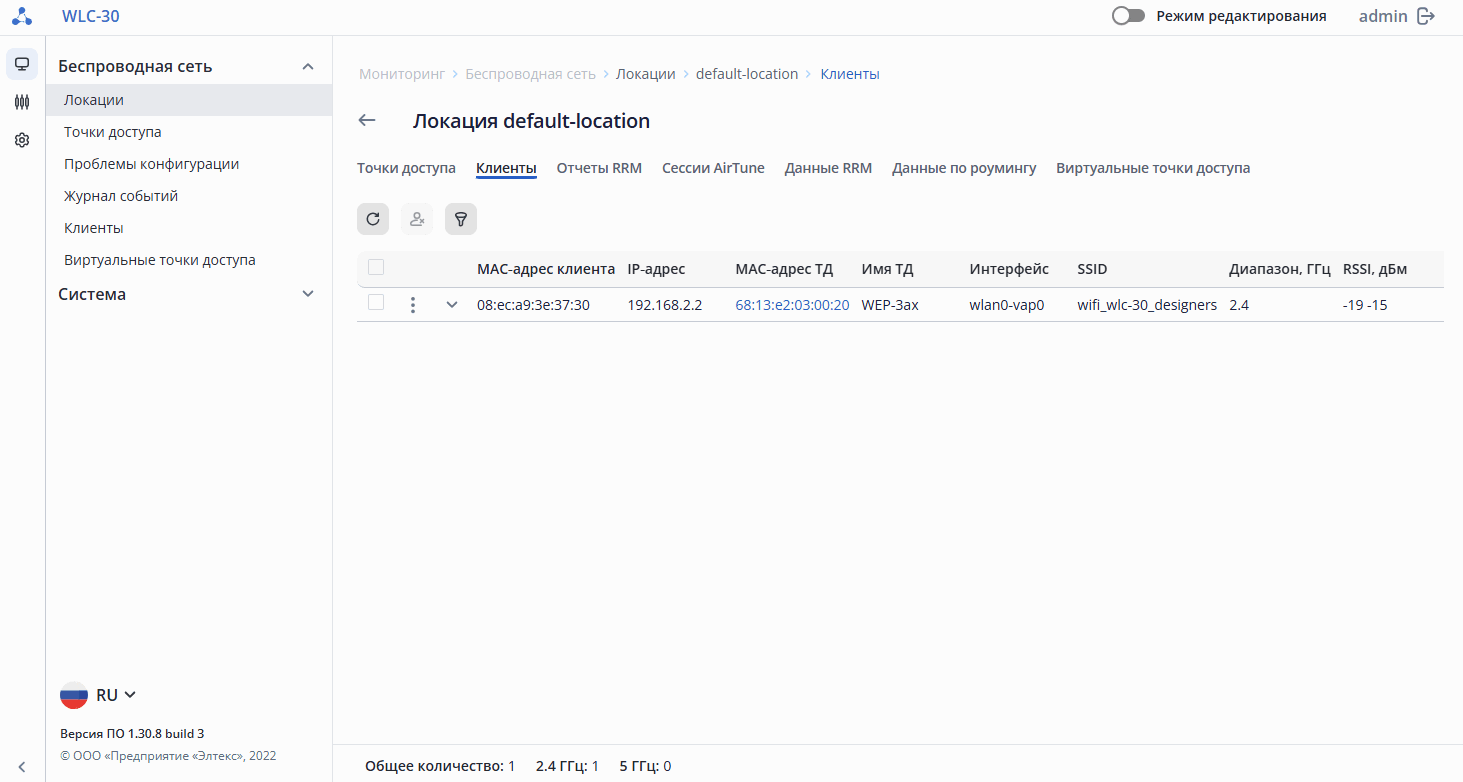Open Виртуальные точки доступа in the sidebar

click(x=189, y=260)
